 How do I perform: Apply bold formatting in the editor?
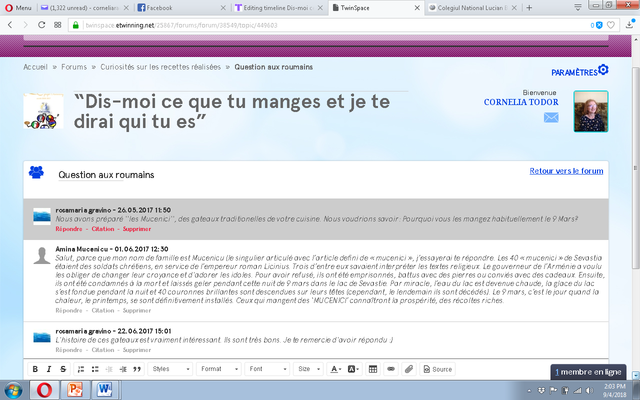pyautogui.click(x=35, y=369)
